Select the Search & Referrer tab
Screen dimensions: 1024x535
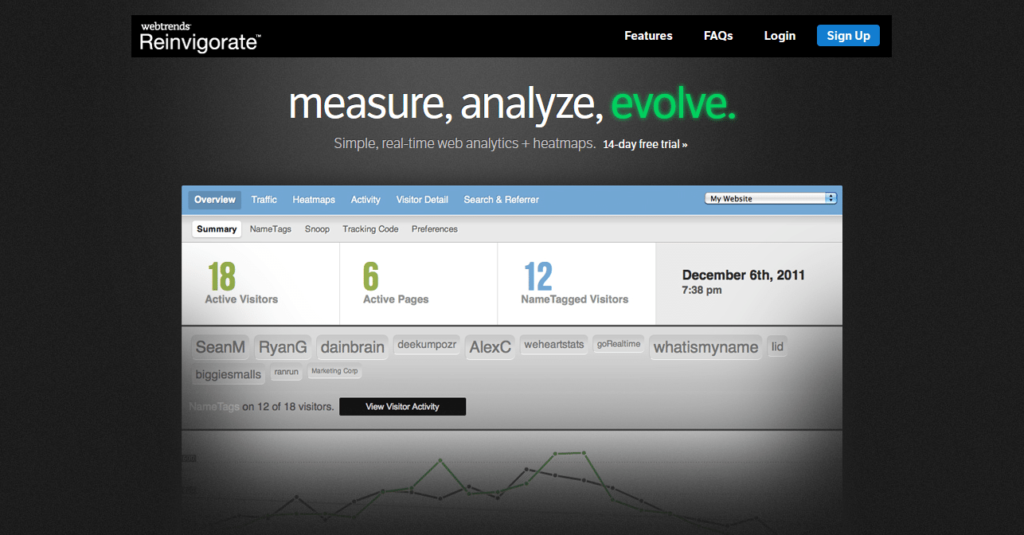[501, 200]
